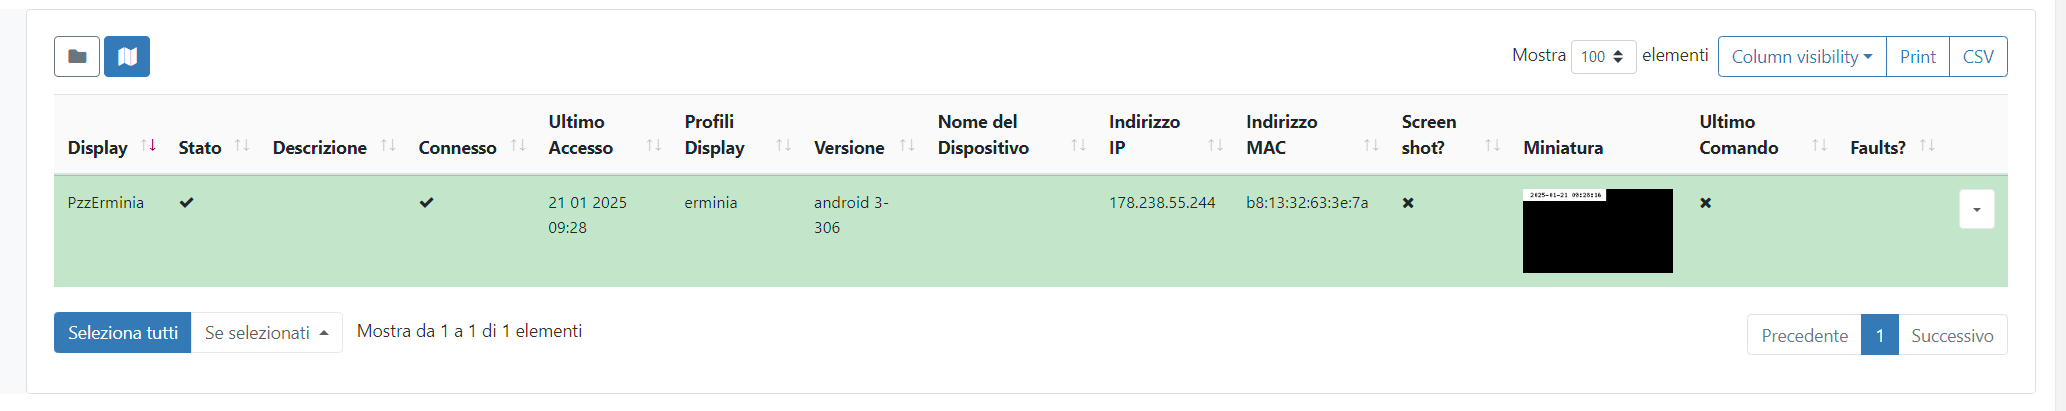Open the folder view icon button

(77, 57)
